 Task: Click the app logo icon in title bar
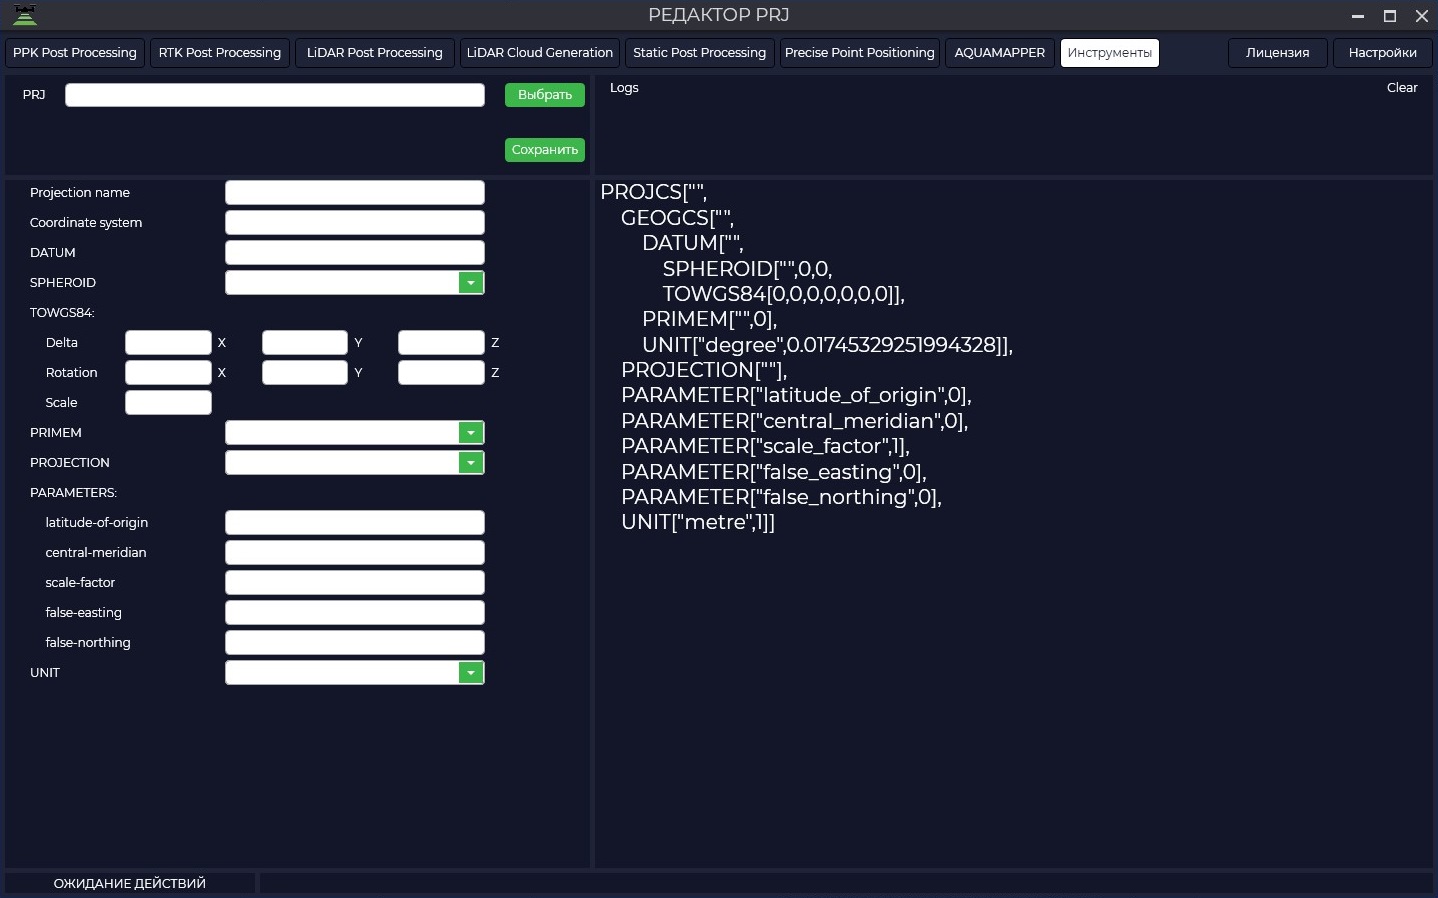coord(25,14)
